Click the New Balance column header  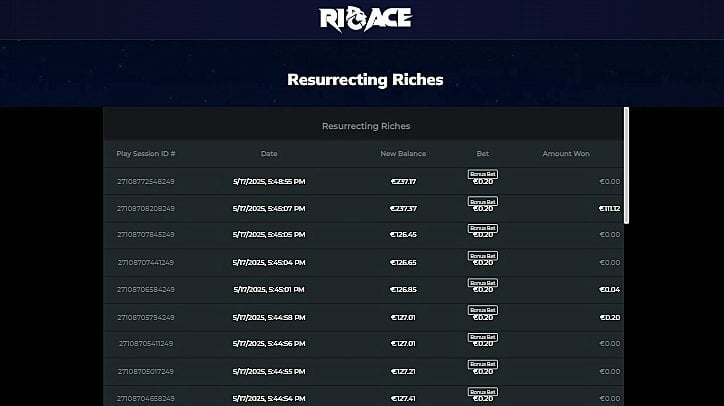(x=403, y=154)
